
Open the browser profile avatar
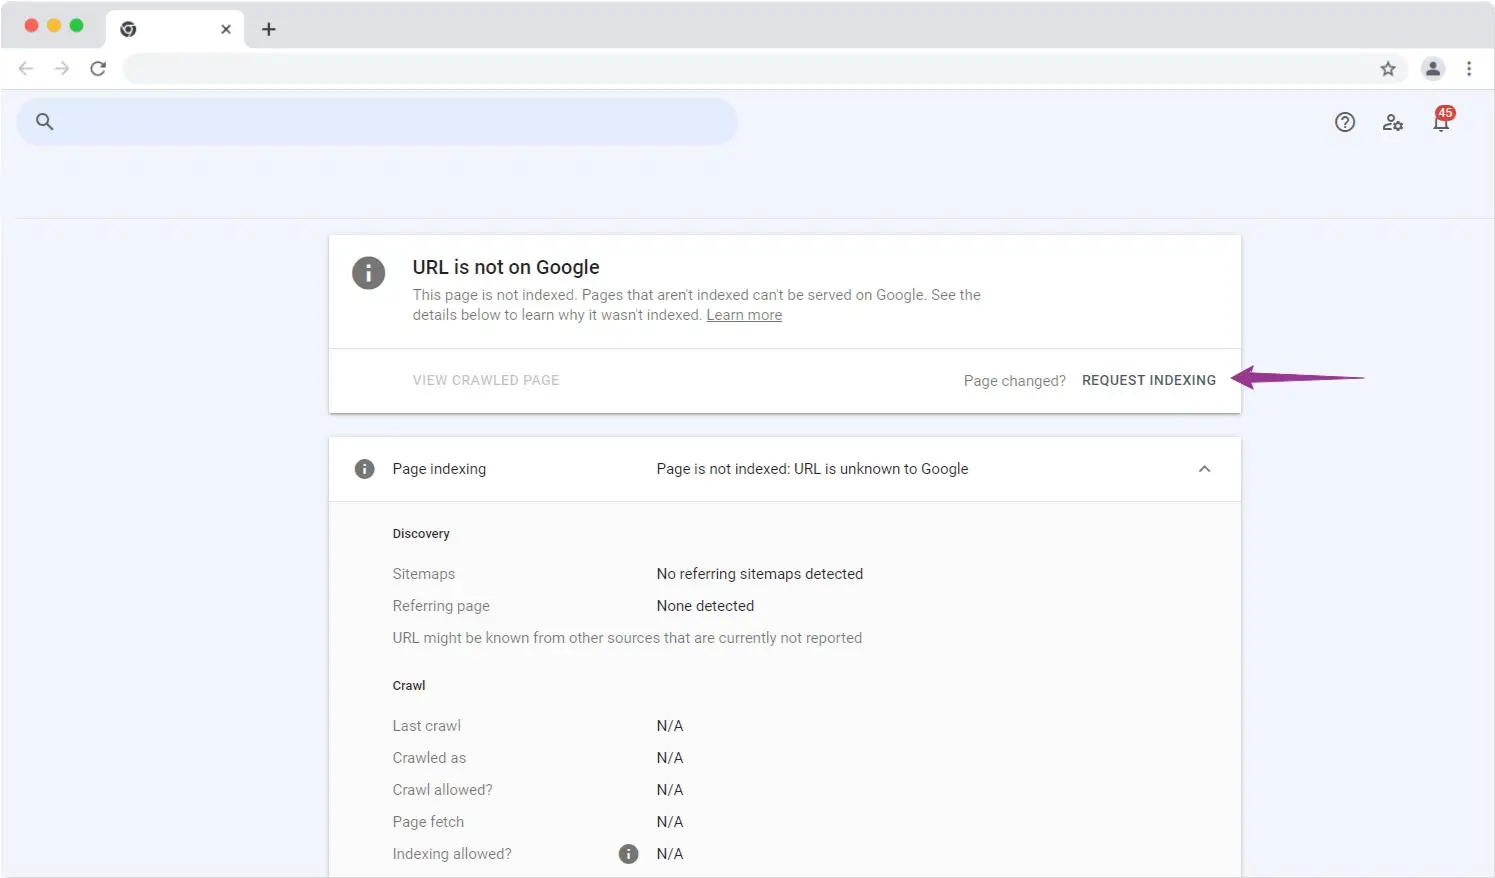[1432, 69]
